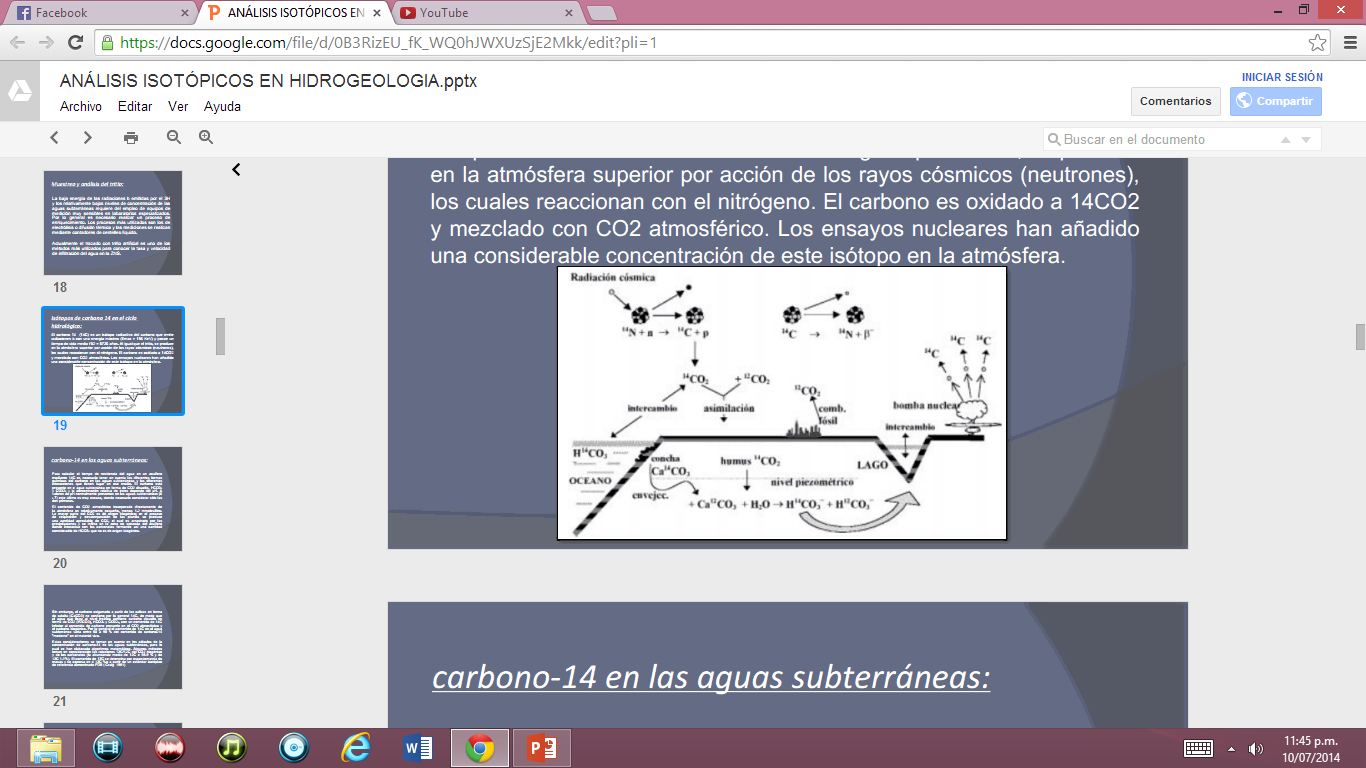1366x768 pixels.
Task: Click the document title ANÁLISIS ISOTÓPICOS EN HIDROGEOLOGIA.pptx
Action: click(x=268, y=82)
